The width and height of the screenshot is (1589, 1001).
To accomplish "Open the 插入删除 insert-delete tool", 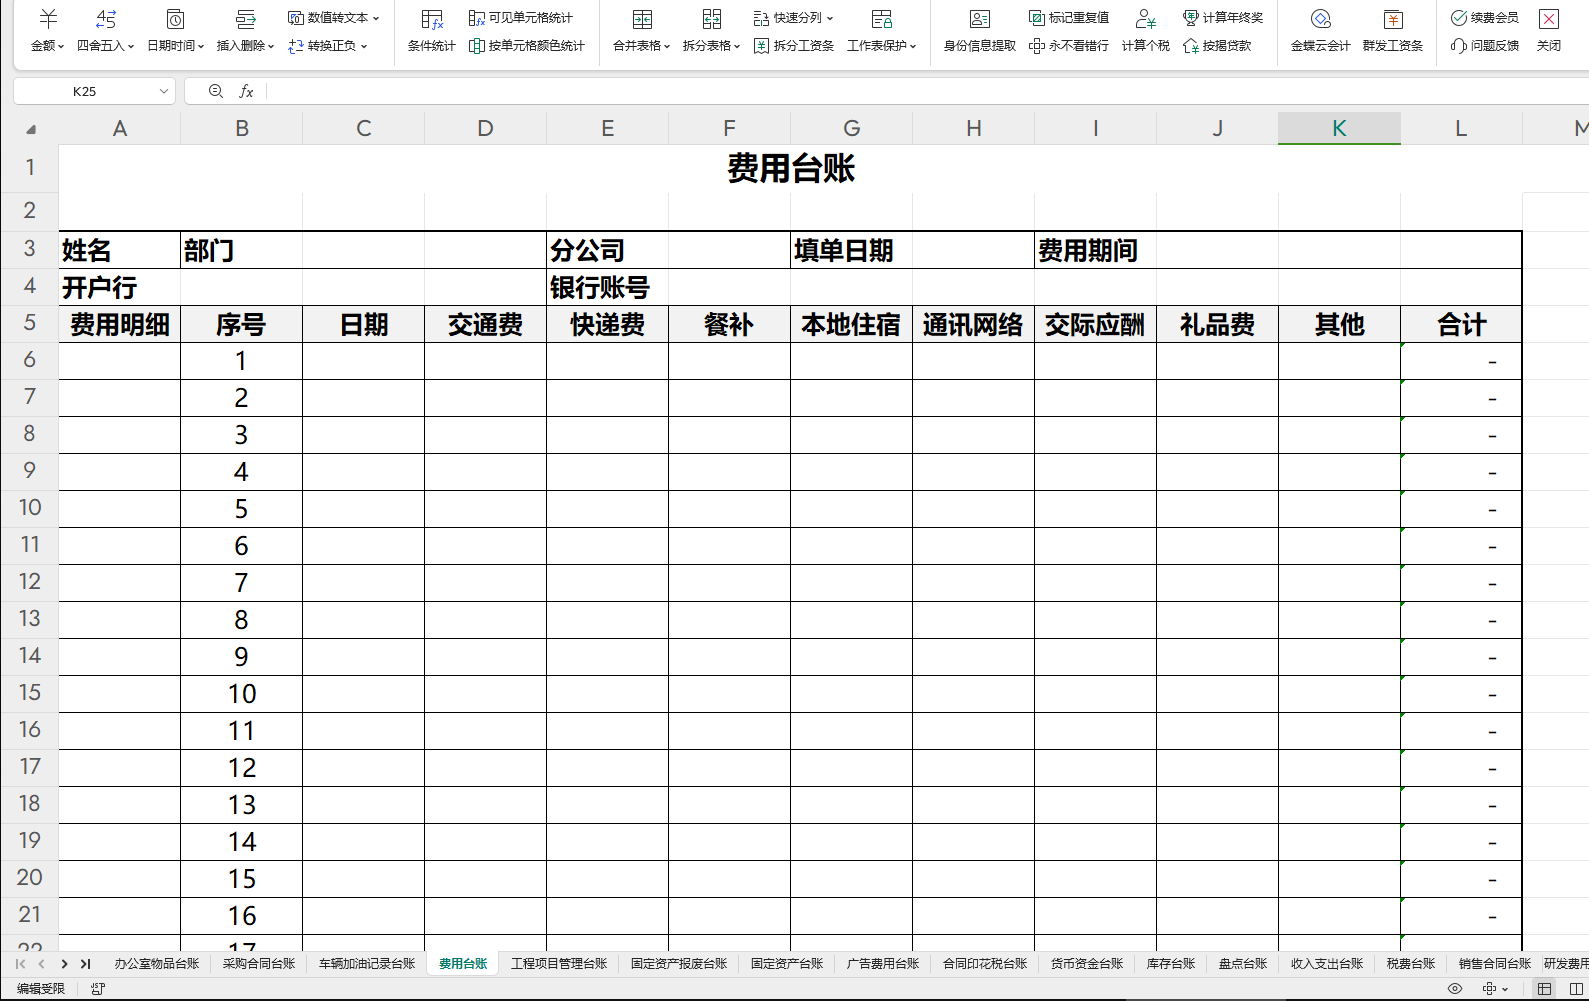I will point(245,30).
